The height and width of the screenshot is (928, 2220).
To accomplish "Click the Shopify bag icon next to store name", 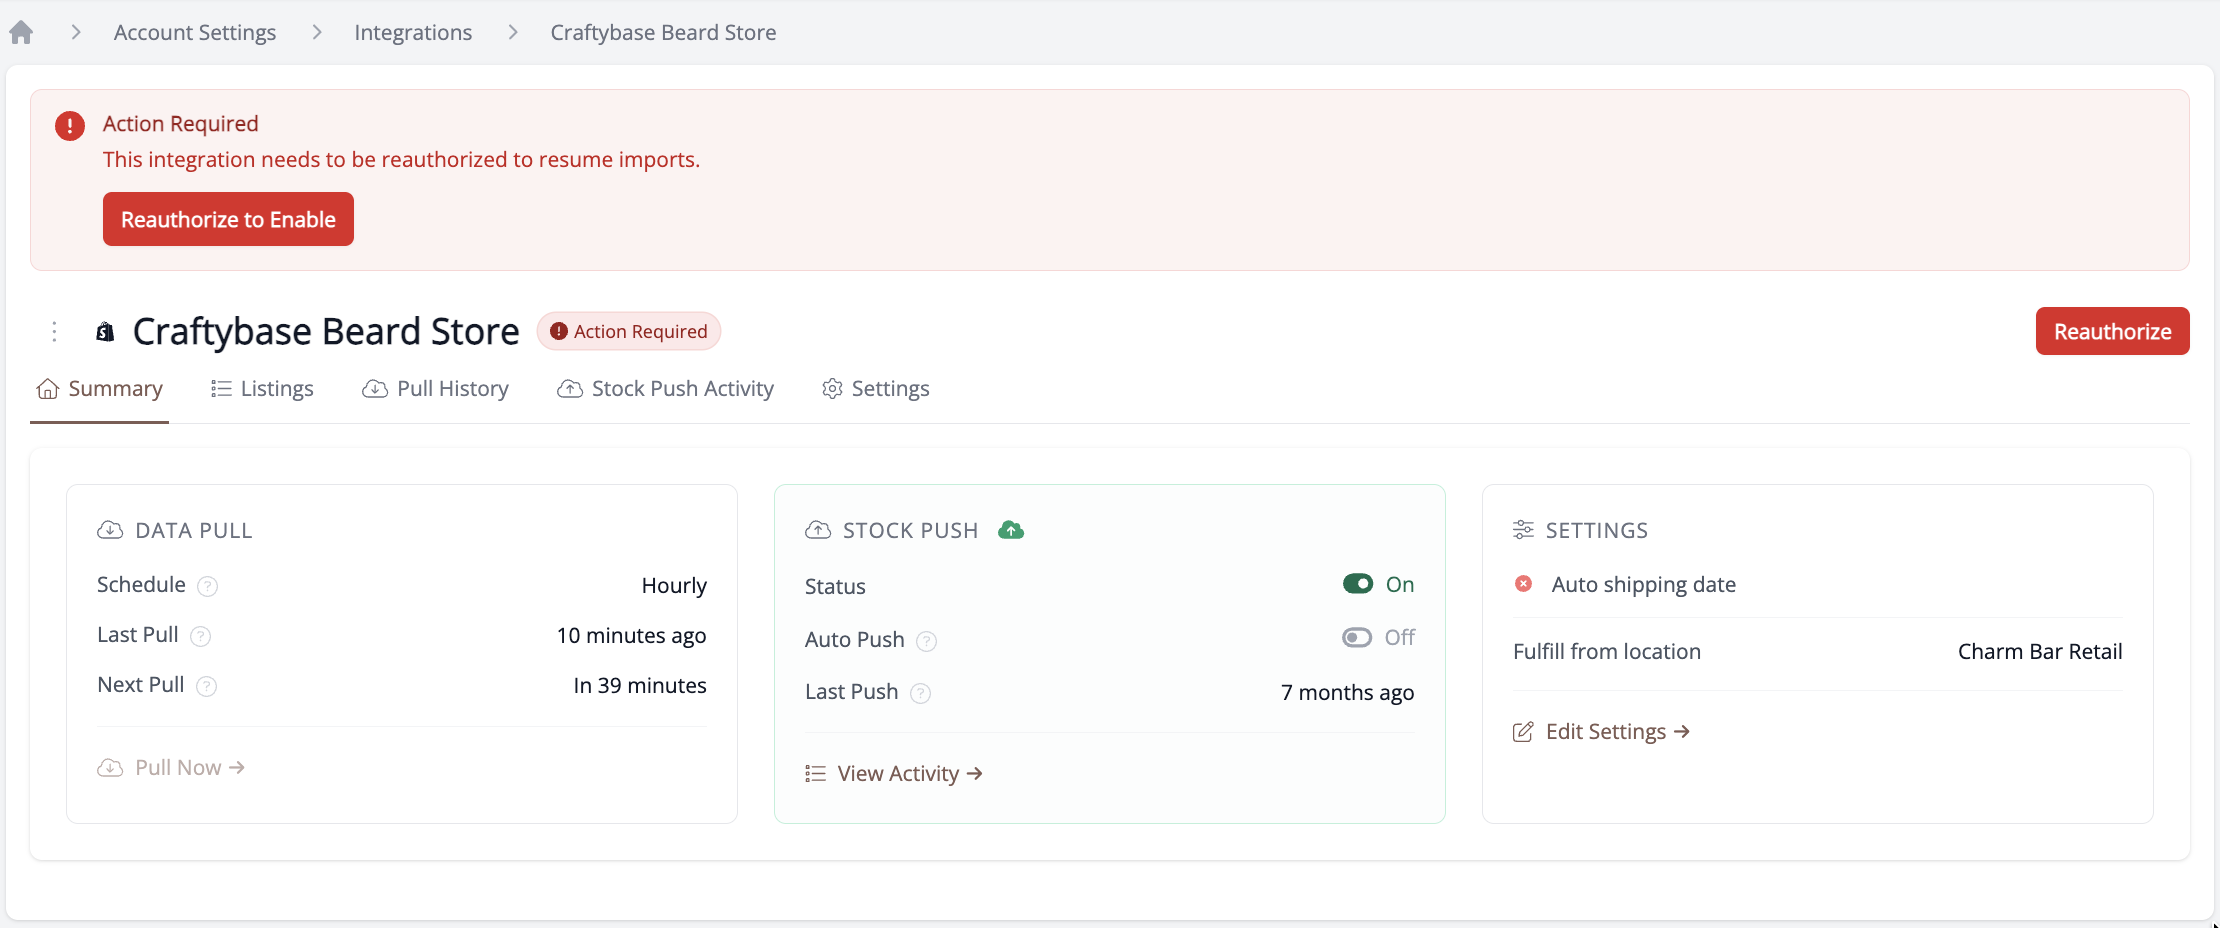I will click(105, 332).
